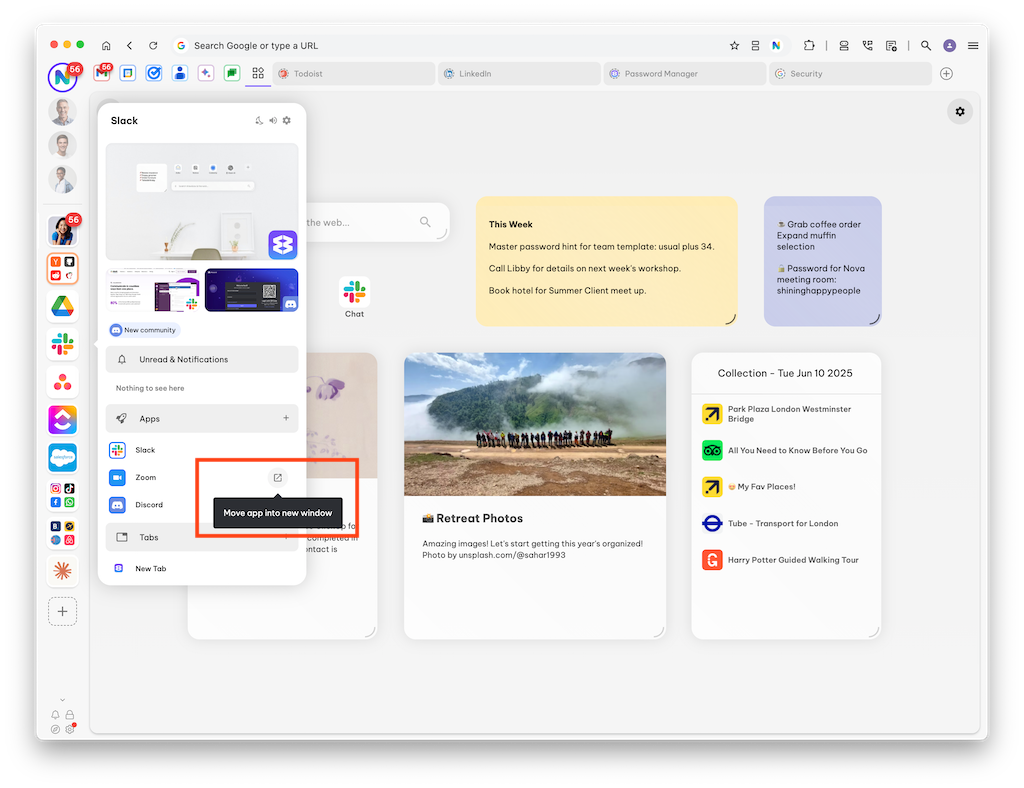The image size is (1024, 788).
Task: Open Asana app in the sidebar
Action: tap(63, 382)
